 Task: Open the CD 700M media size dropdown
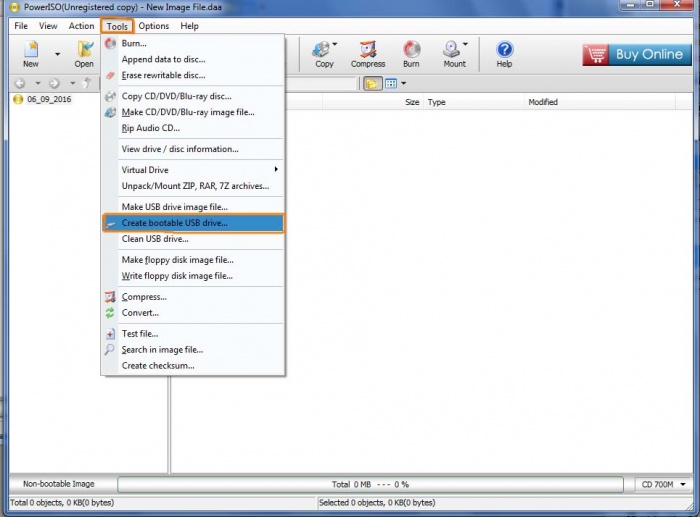[663, 484]
